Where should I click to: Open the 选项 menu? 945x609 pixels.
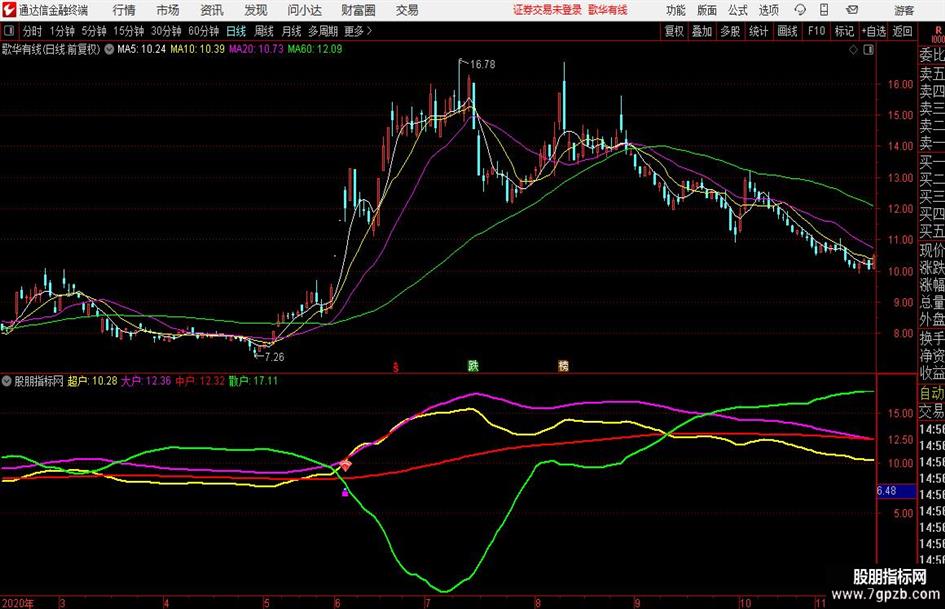click(x=768, y=10)
